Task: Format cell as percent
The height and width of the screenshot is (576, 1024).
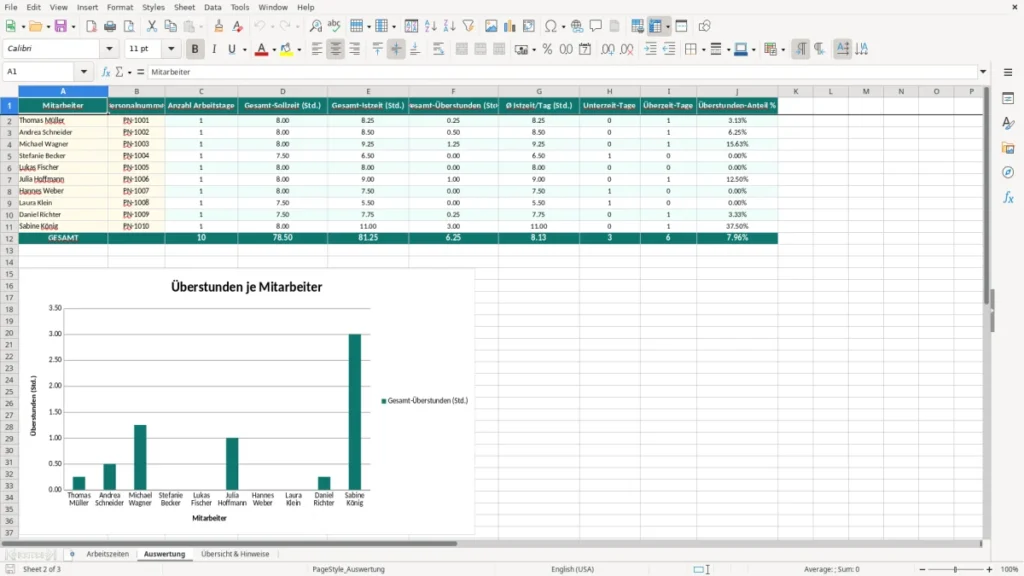Action: (547, 49)
